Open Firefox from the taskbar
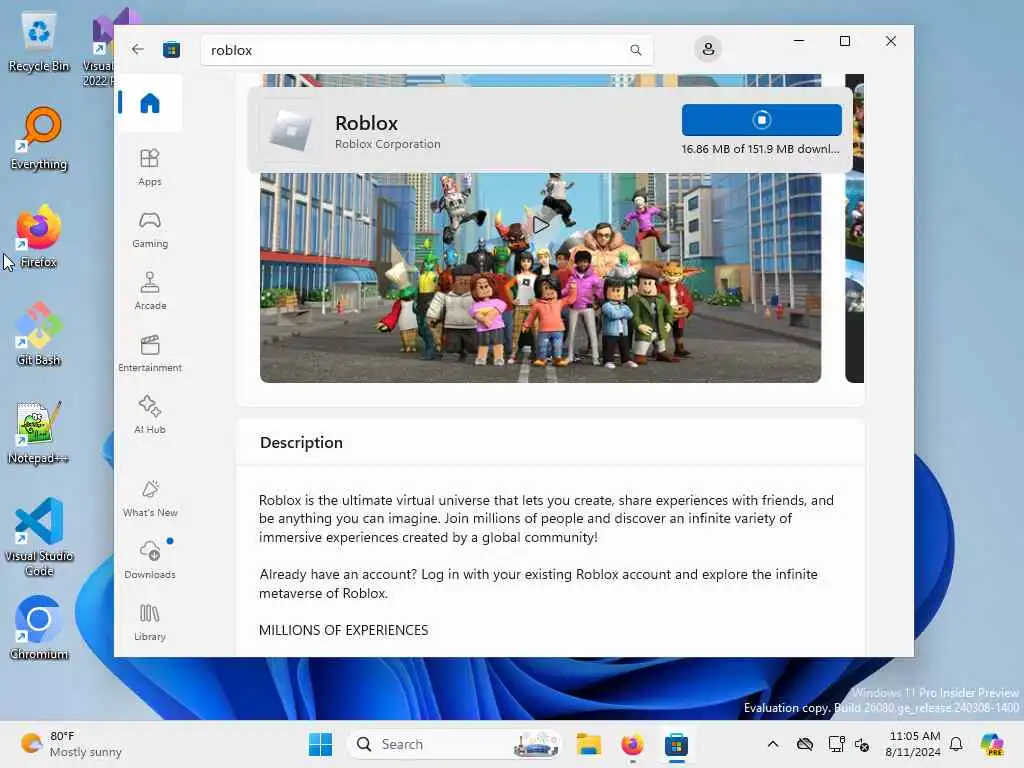Viewport: 1024px width, 768px height. tap(632, 744)
